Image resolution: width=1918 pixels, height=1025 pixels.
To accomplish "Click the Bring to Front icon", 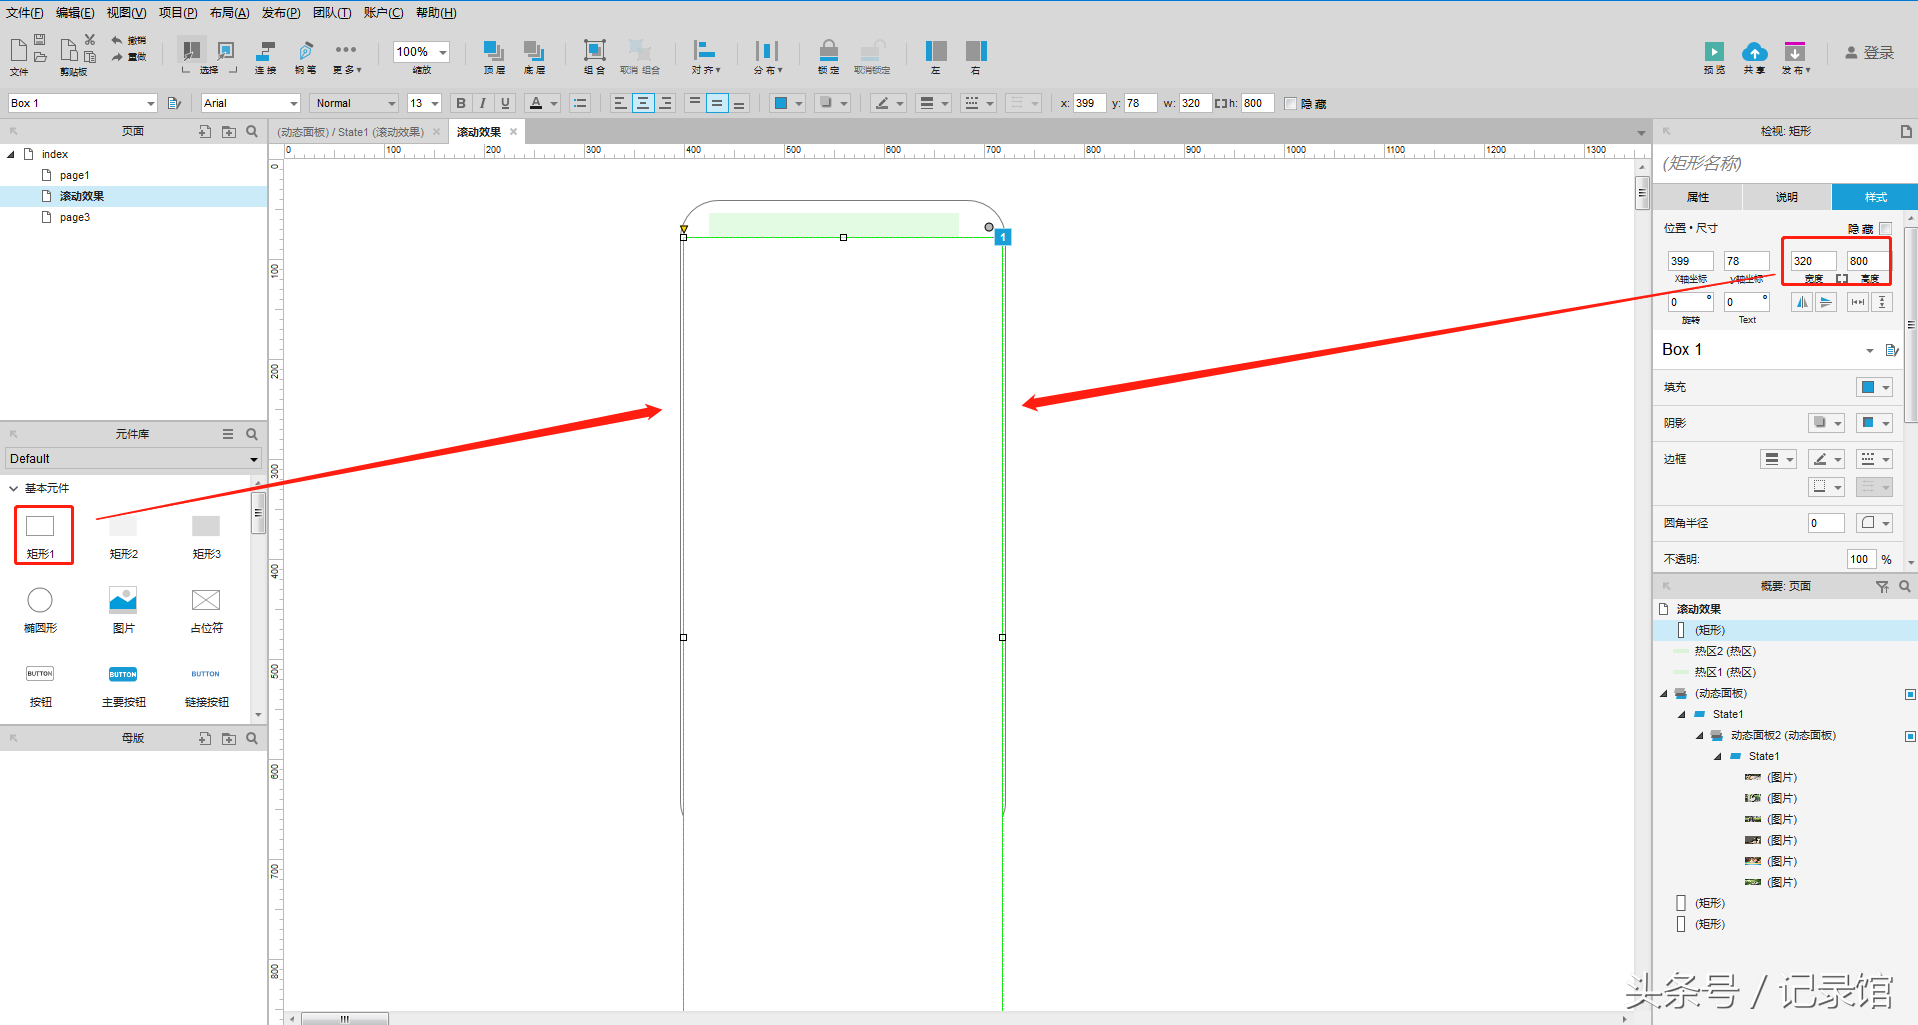I will pos(493,51).
